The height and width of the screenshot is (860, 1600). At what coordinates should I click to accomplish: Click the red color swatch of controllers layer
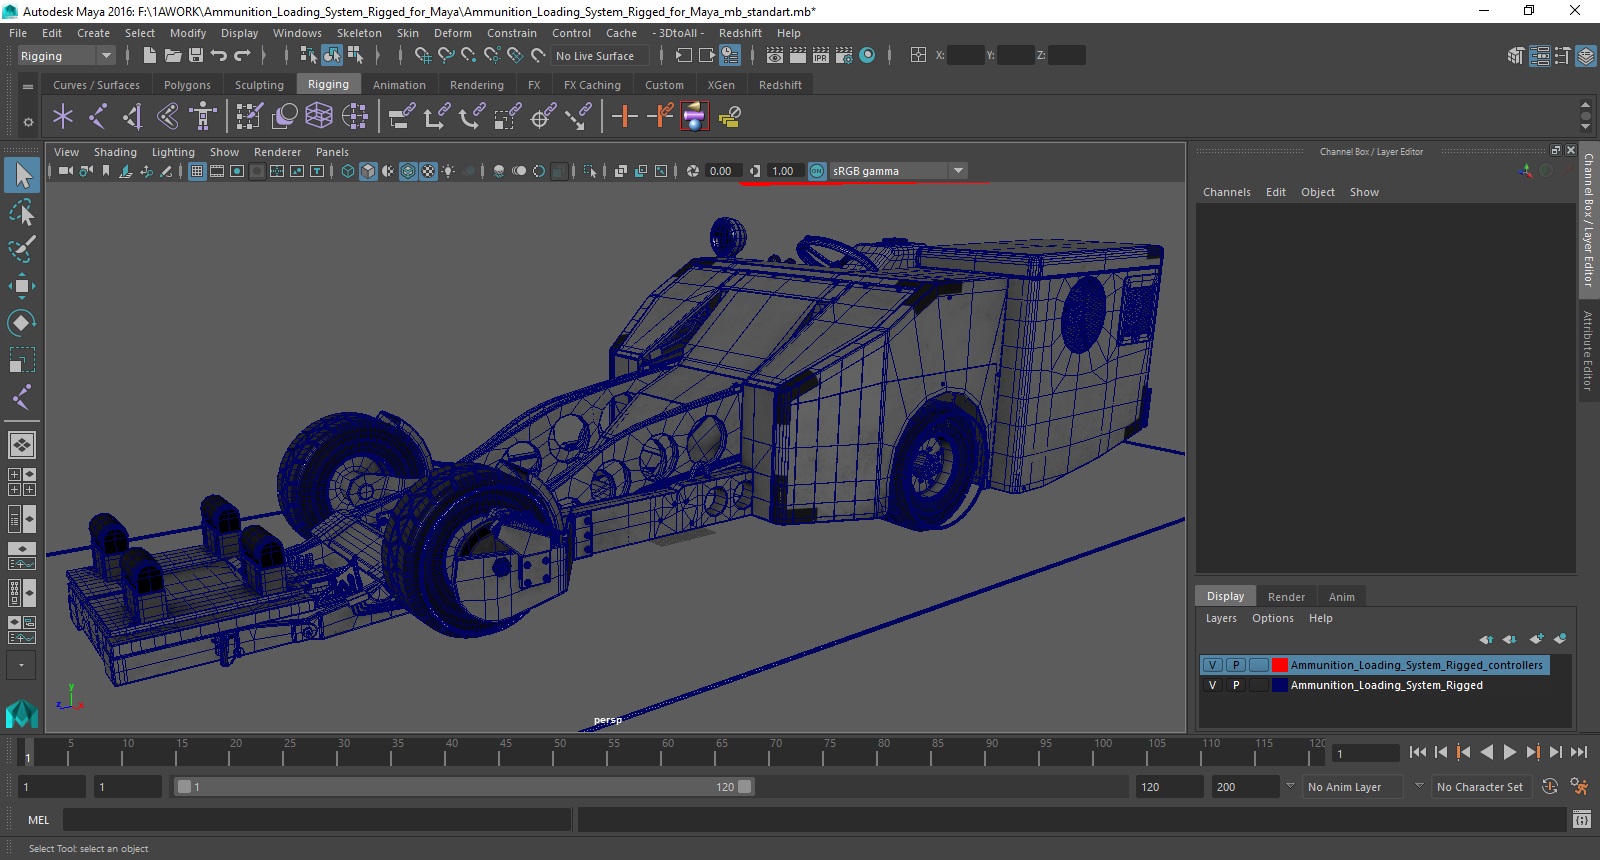[1280, 665]
